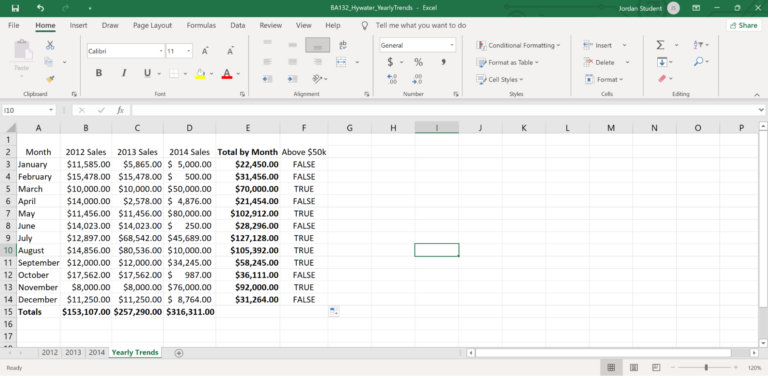
Task: Click the Auto Fill Options icon
Action: (x=334, y=311)
